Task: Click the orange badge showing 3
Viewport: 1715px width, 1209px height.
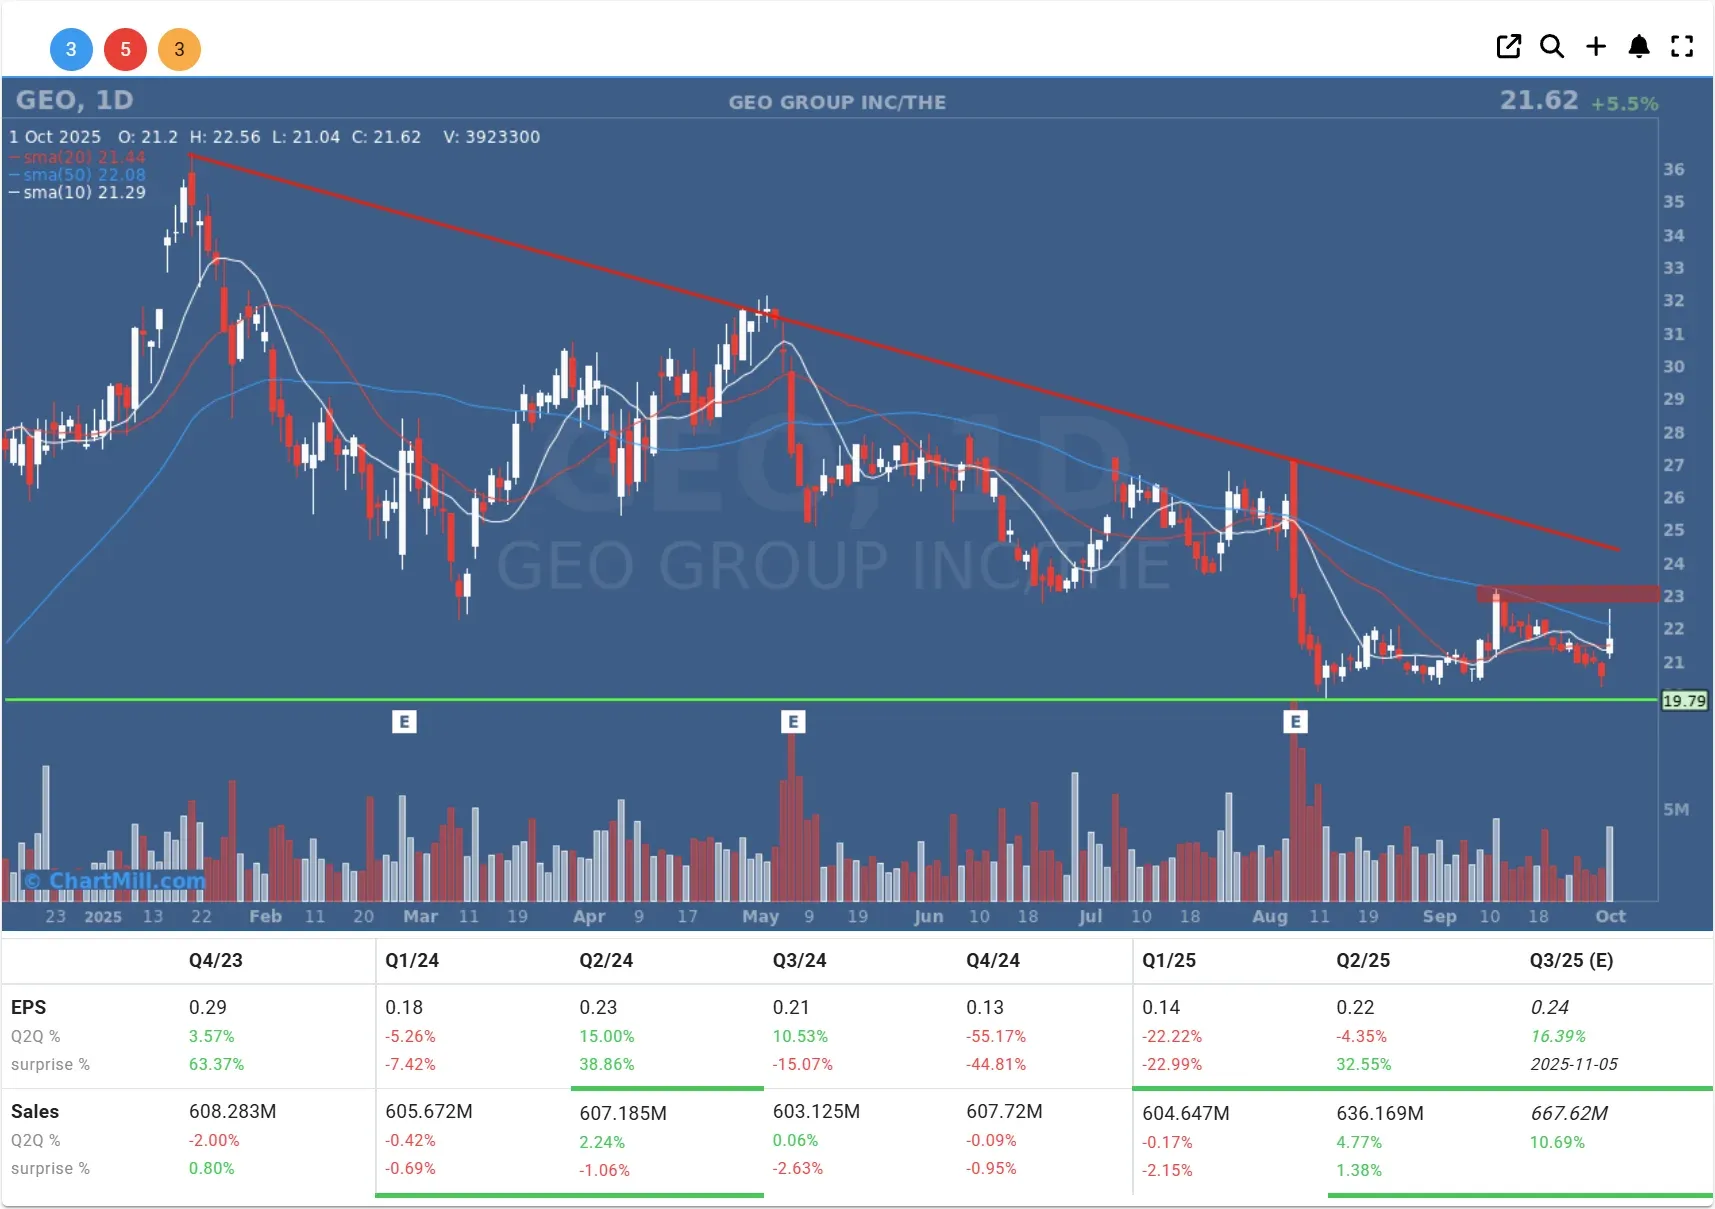Action: coord(179,49)
